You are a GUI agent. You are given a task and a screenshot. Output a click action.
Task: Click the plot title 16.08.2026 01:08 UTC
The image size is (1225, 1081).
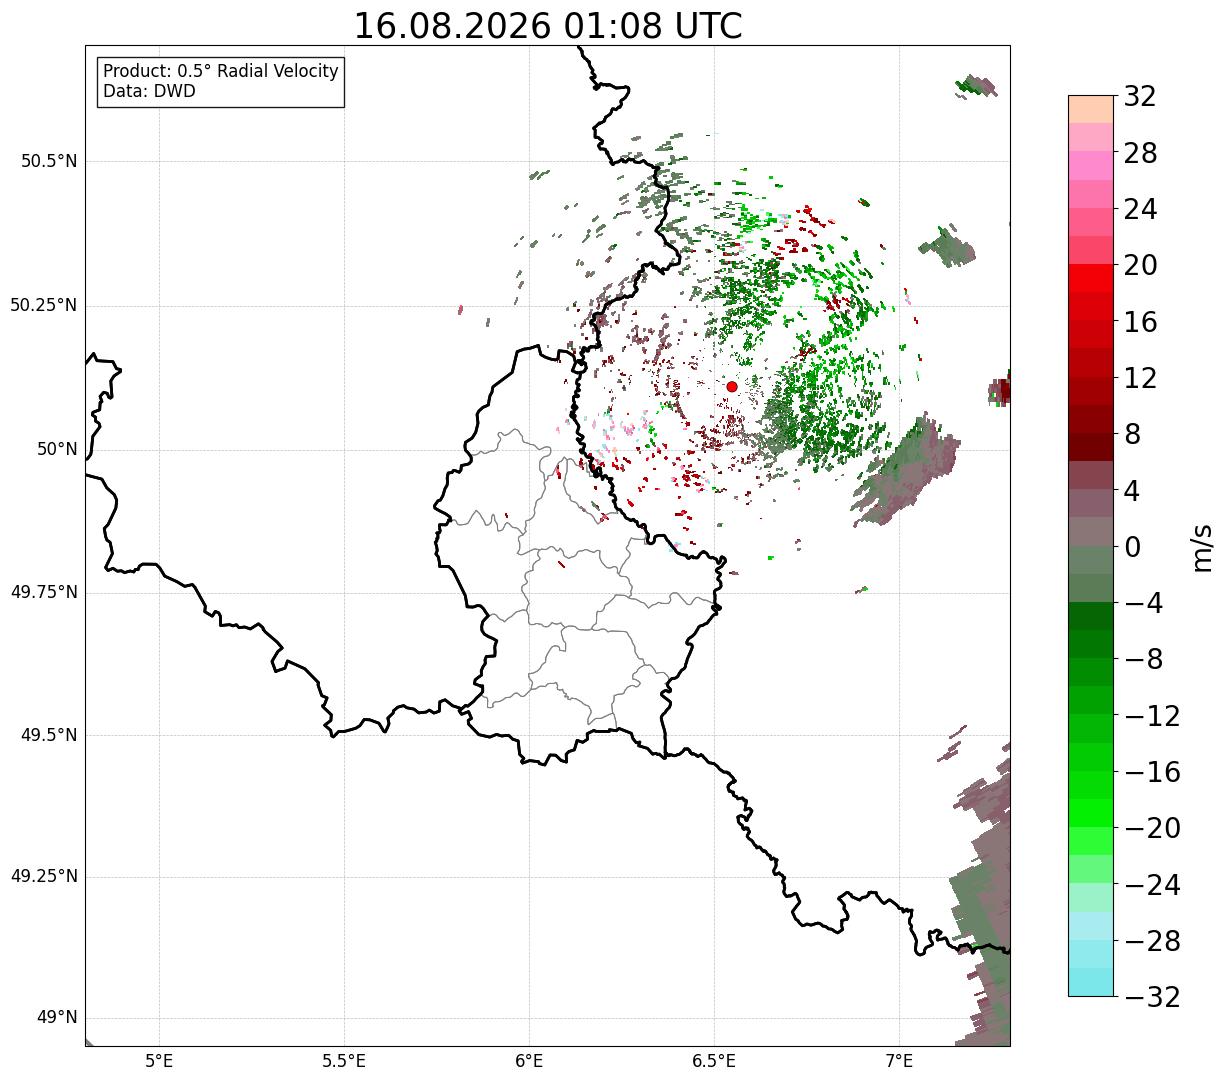point(548,26)
